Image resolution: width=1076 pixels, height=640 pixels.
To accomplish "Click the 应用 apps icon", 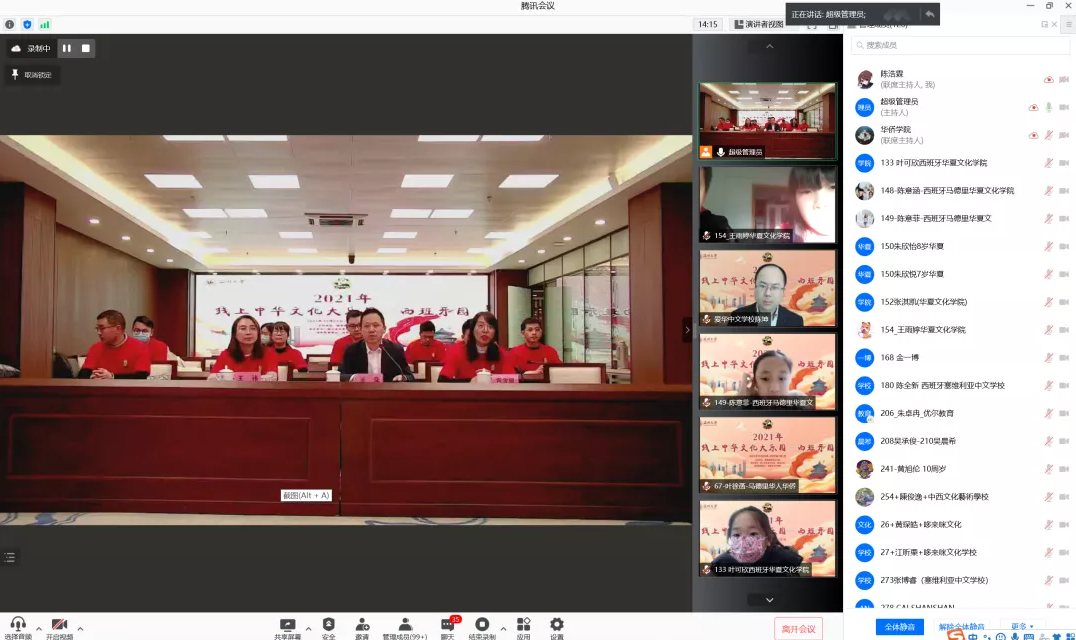I will pos(523,625).
